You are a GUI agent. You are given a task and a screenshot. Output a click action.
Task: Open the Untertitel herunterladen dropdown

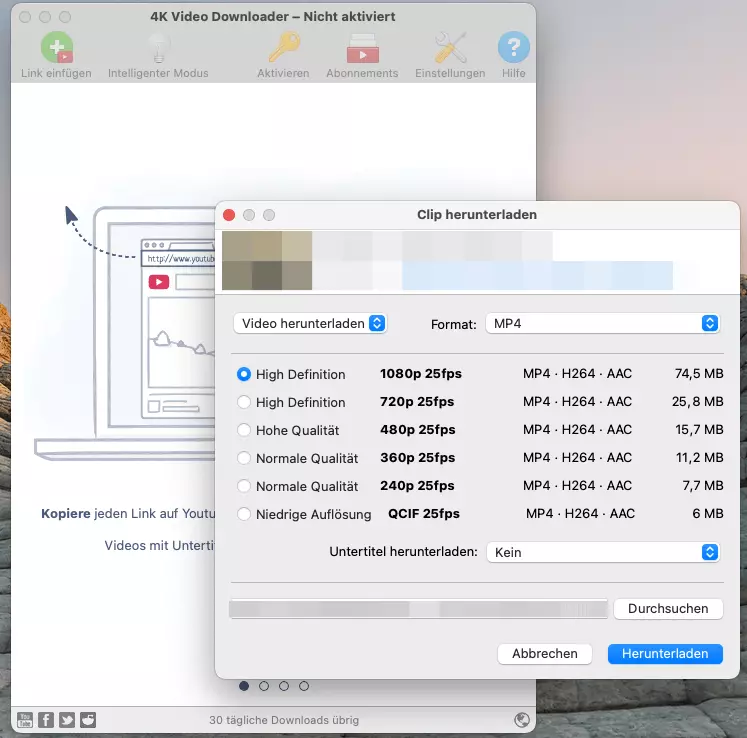602,552
